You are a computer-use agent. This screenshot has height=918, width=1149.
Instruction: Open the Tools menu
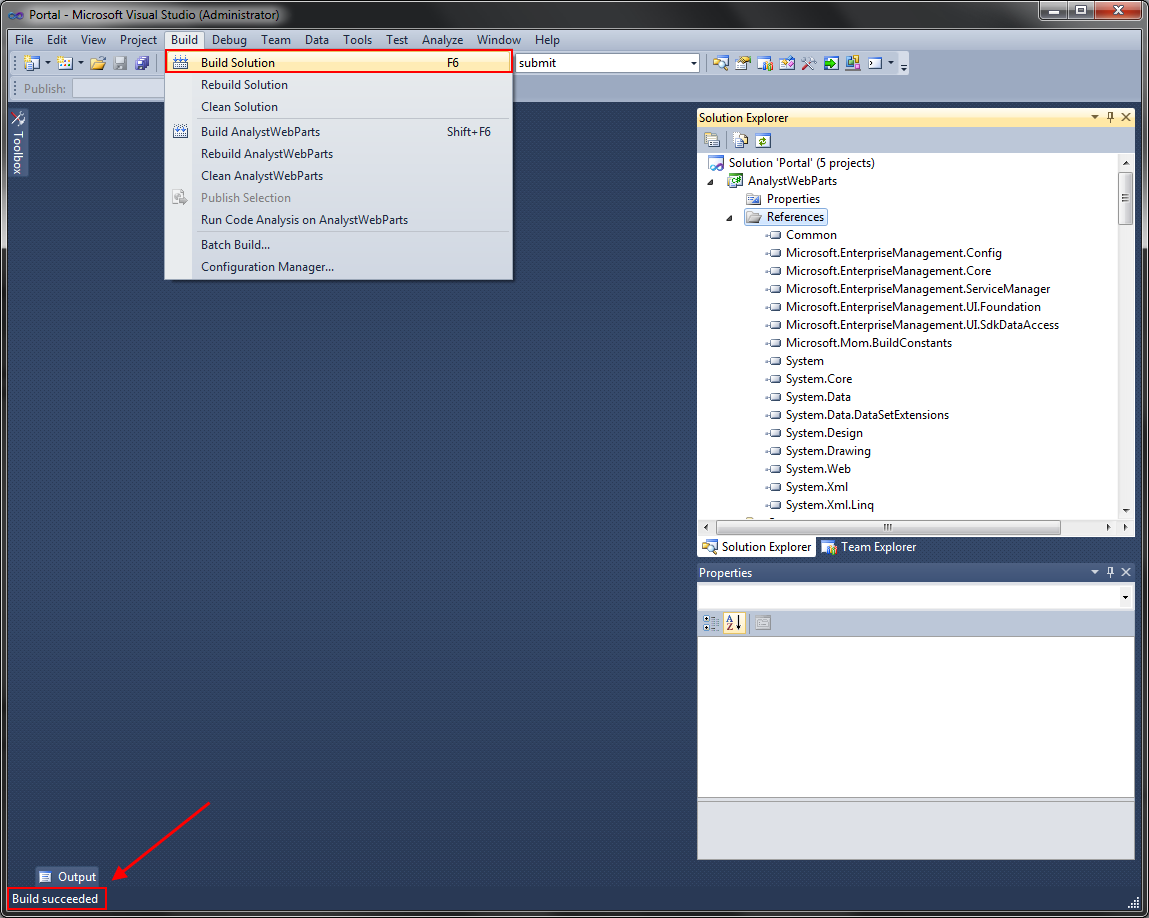pos(358,40)
